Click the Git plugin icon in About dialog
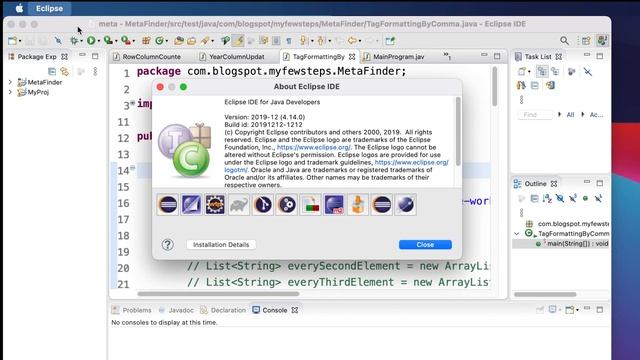 click(x=263, y=204)
